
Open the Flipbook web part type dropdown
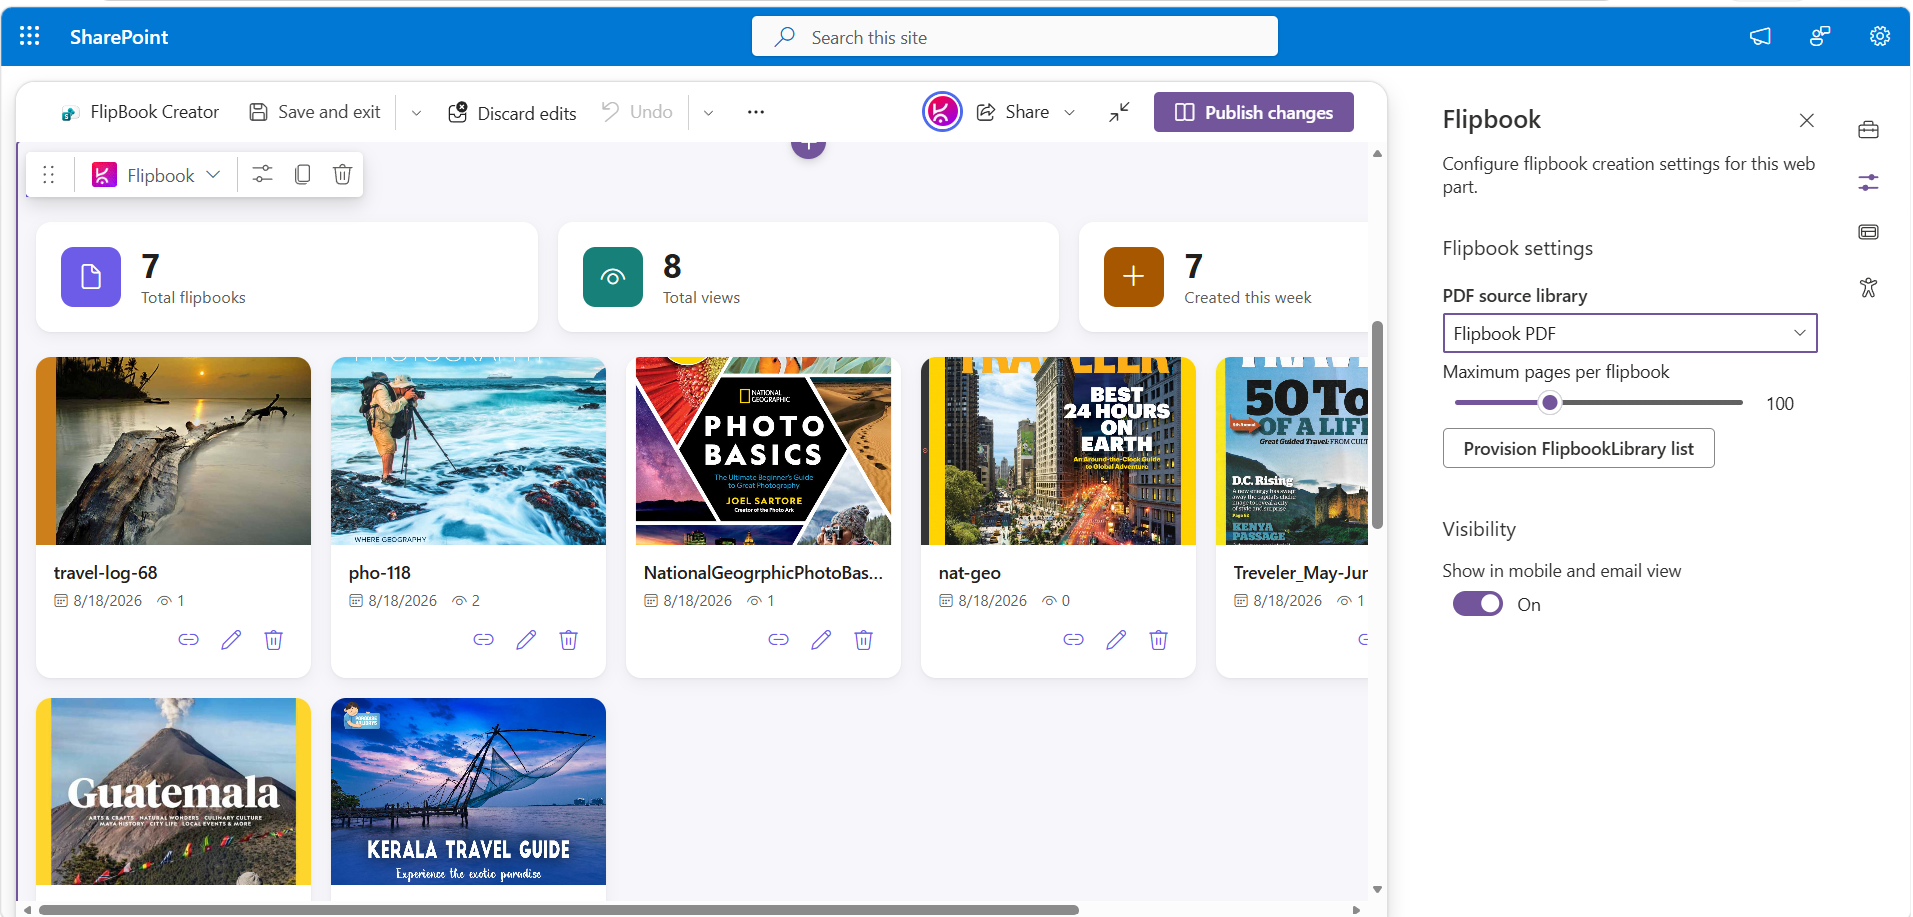click(156, 175)
